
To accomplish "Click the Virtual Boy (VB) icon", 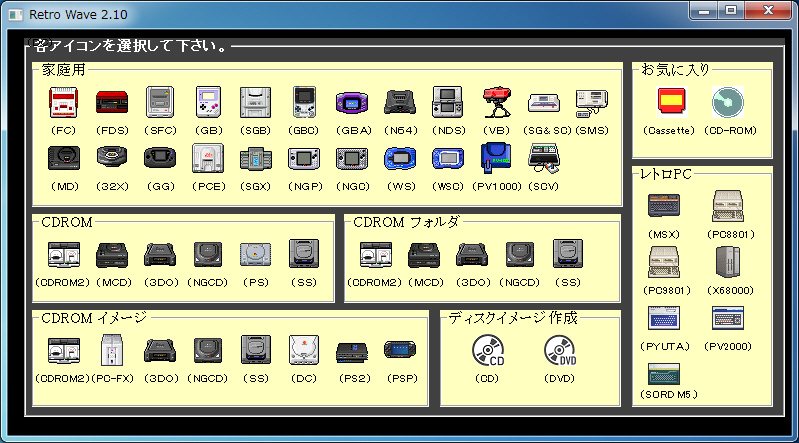I will click(497, 102).
